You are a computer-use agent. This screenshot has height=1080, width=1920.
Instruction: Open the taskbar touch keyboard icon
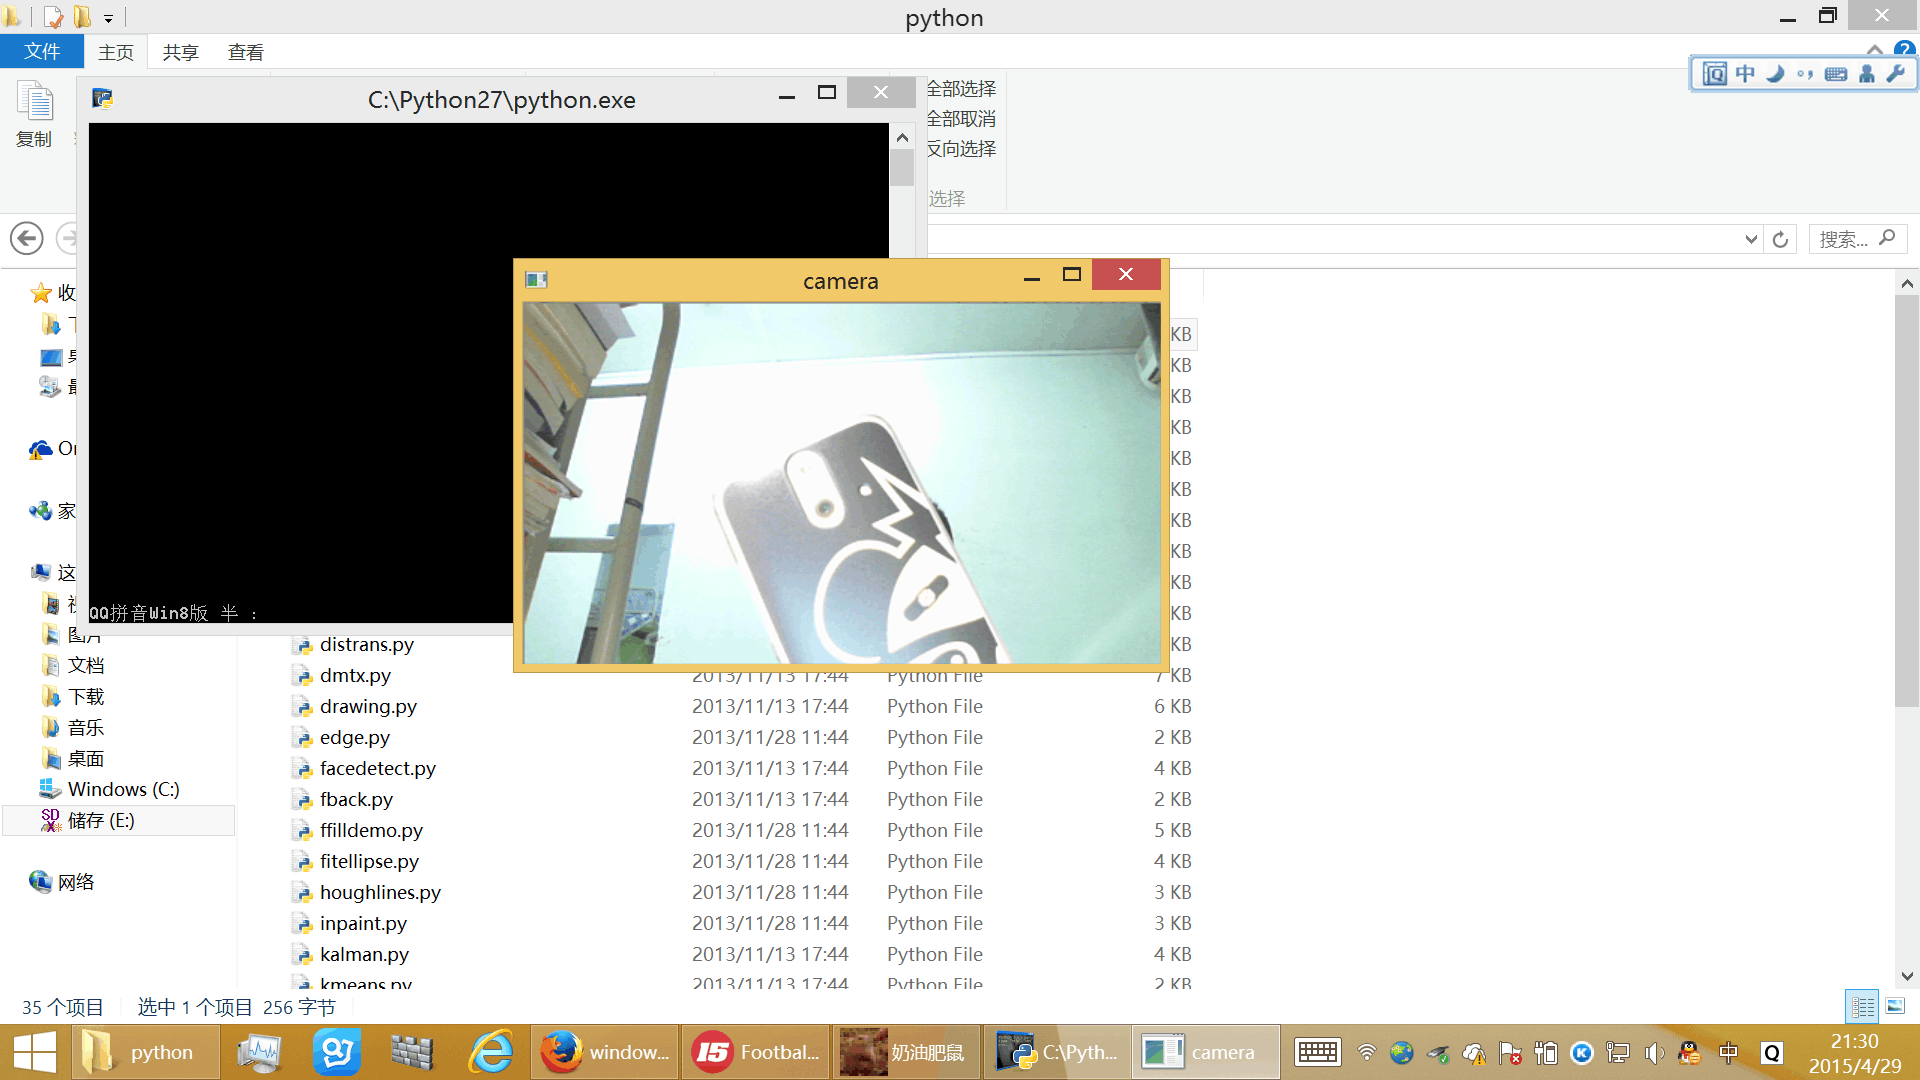click(x=1317, y=1052)
